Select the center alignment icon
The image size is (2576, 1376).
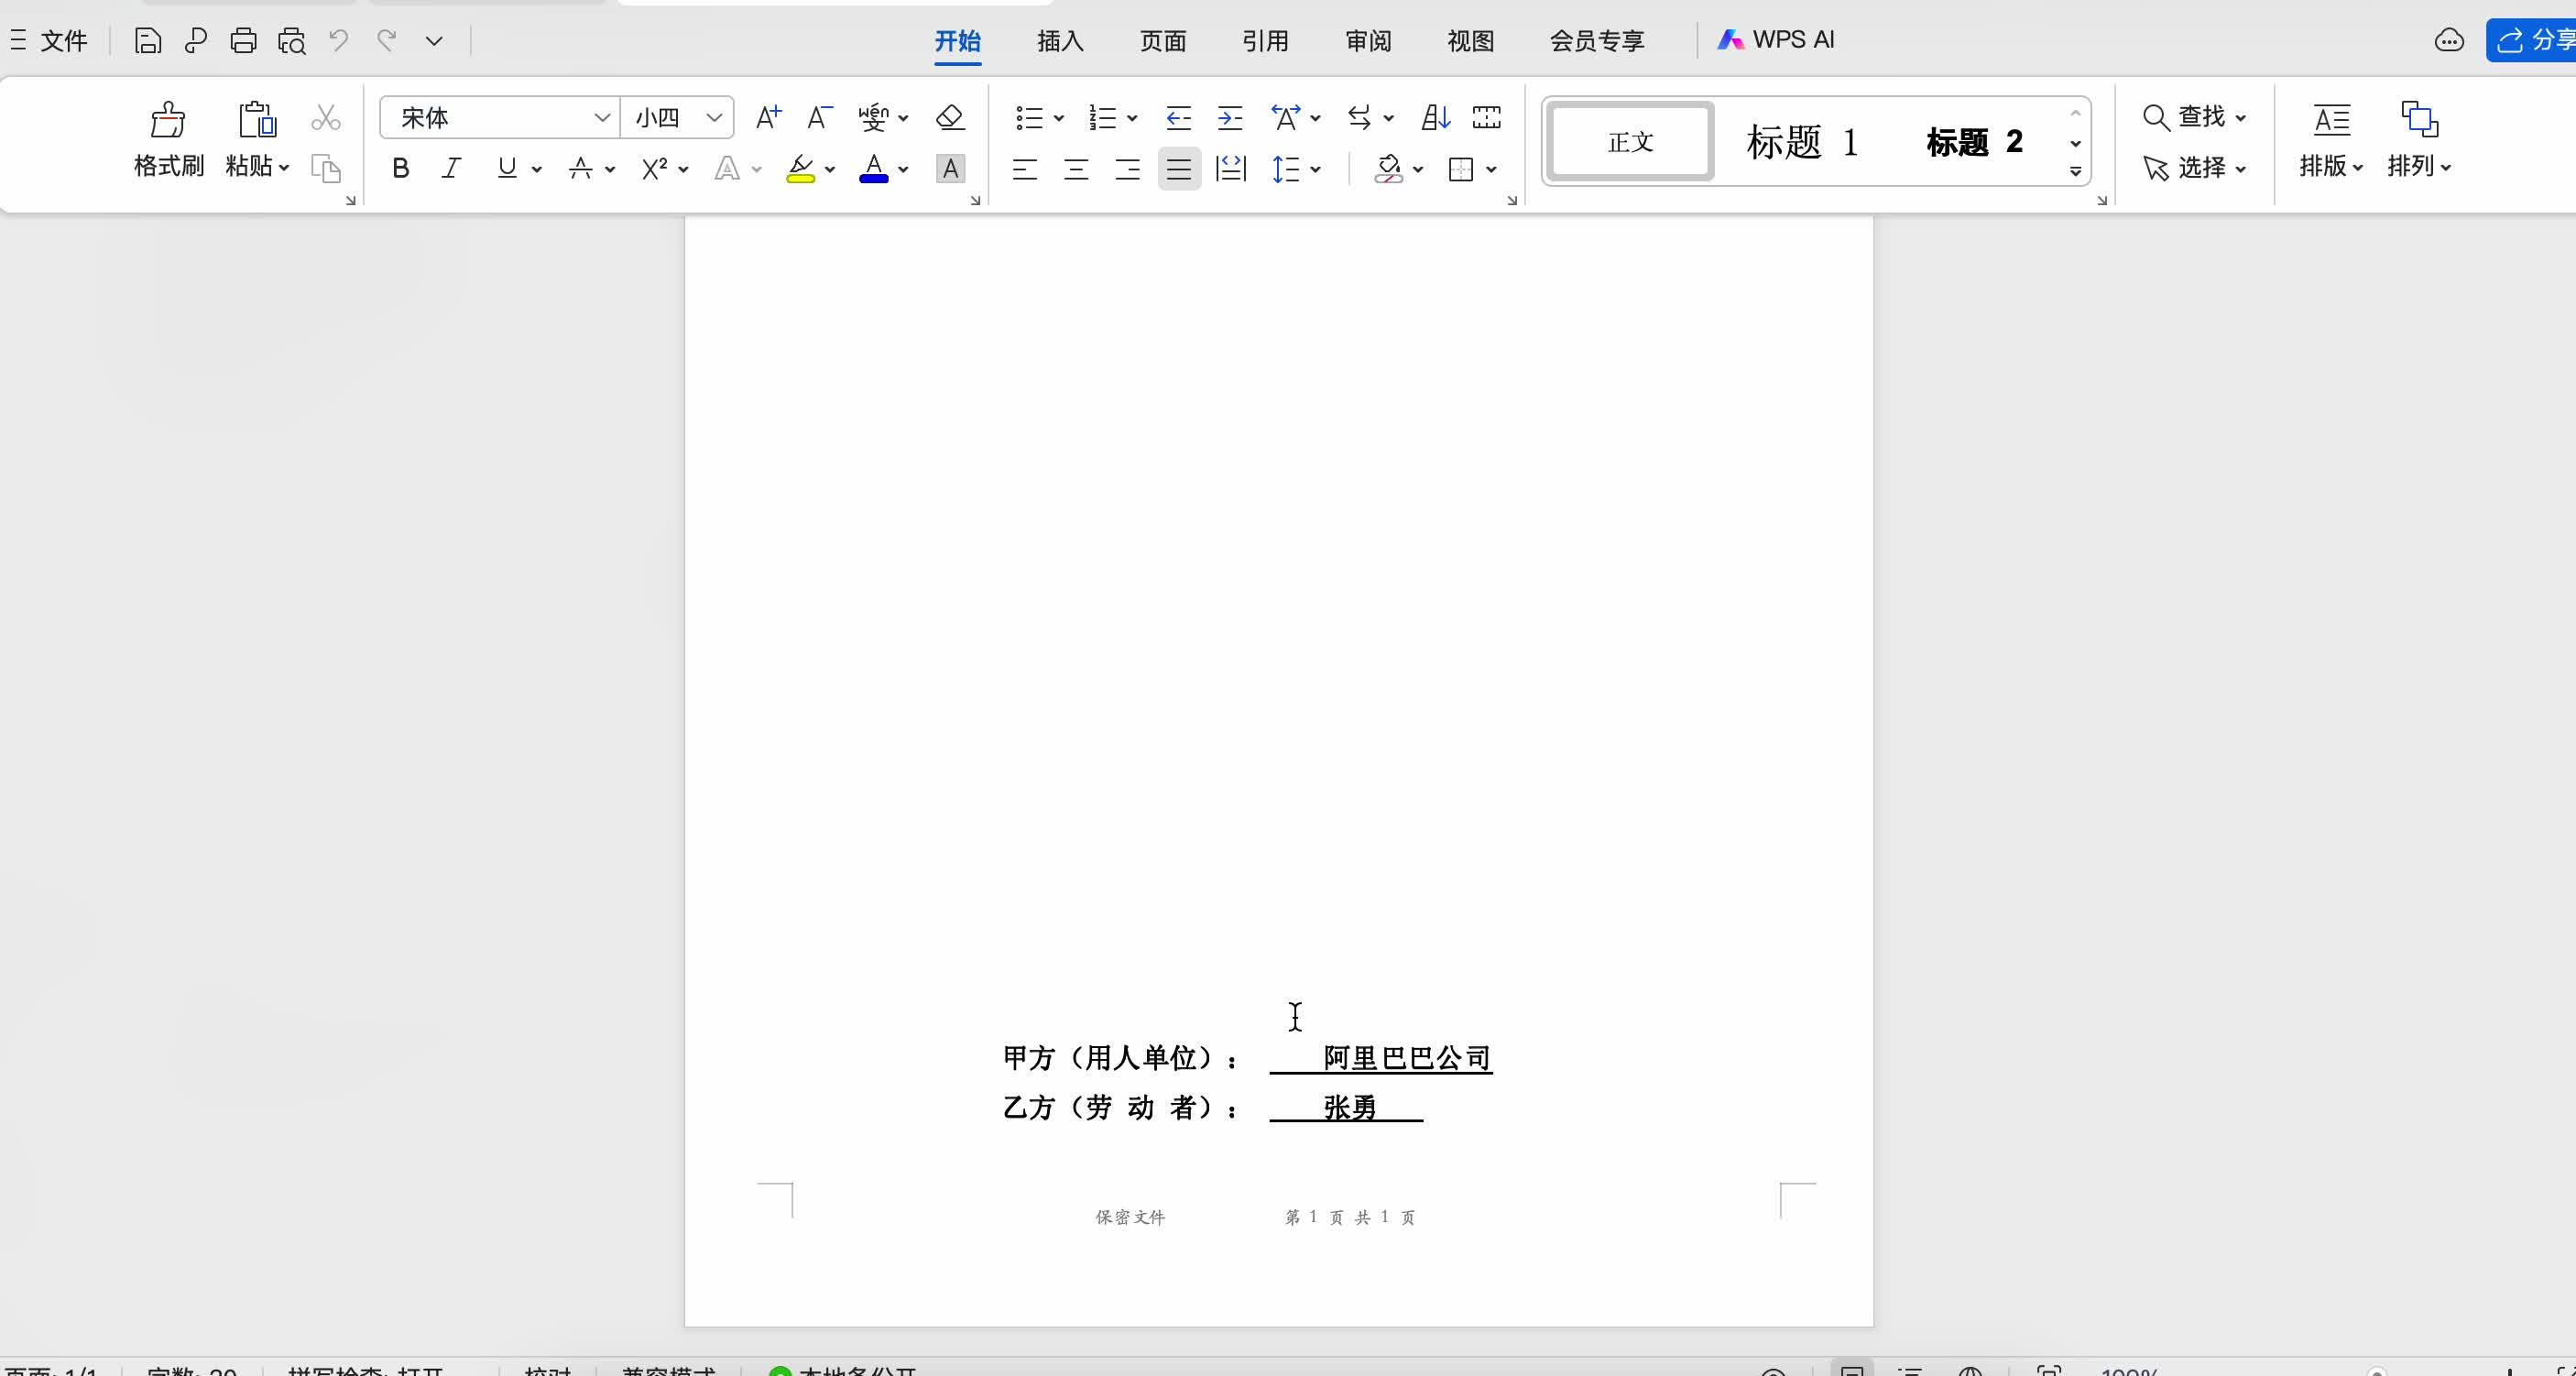pyautogui.click(x=1075, y=169)
